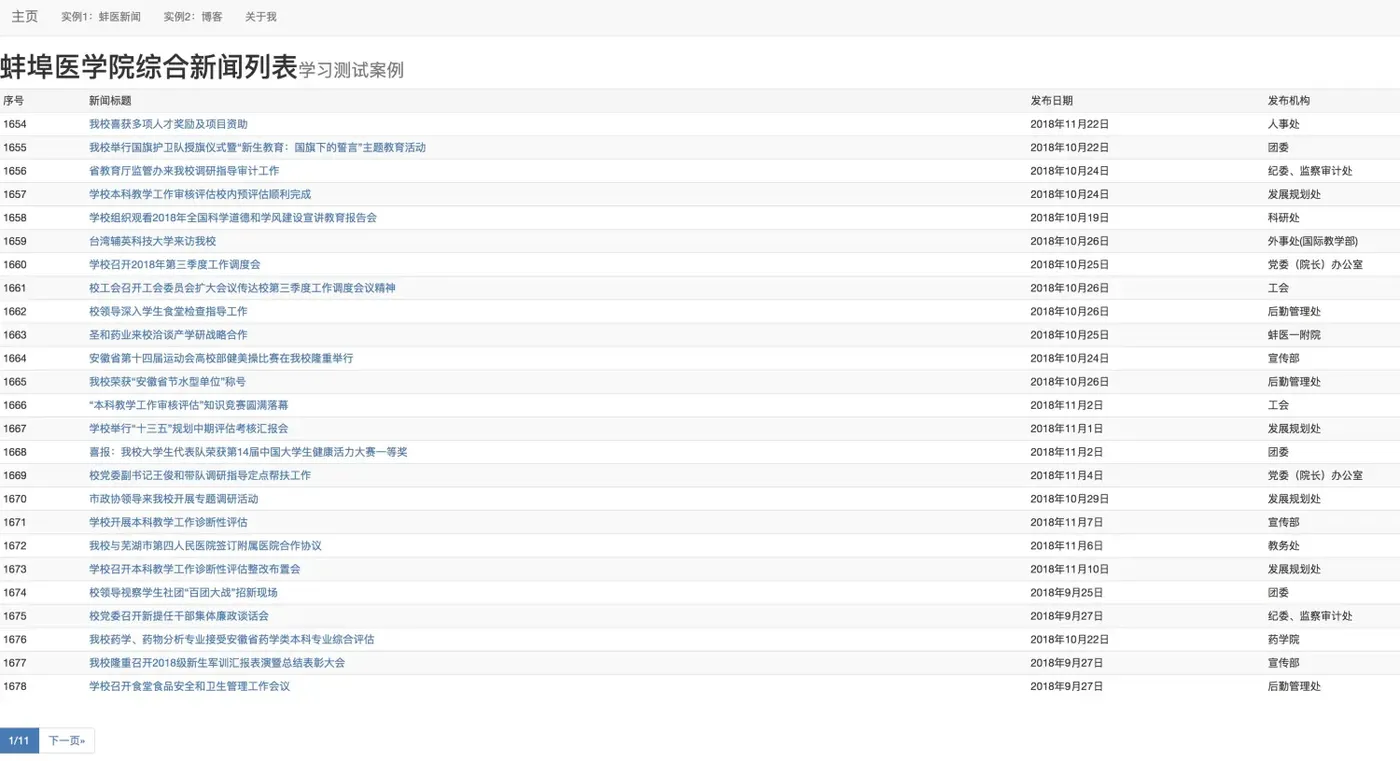Viewport: 1400px width, 761px height.
Task: Open 校党委副书记王俊和带队调研指导定点帮扶工作
Action: tap(200, 475)
